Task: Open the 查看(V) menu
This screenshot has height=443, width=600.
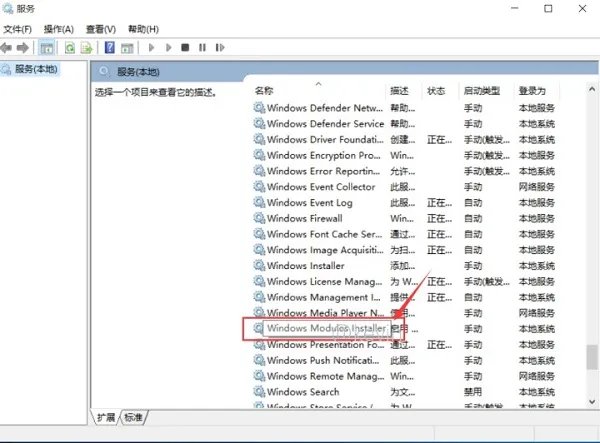Action: coord(98,29)
